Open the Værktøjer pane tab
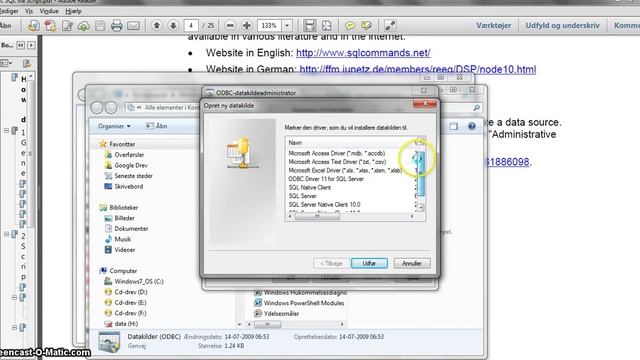Screen dimensions: 640x360 [x=493, y=25]
